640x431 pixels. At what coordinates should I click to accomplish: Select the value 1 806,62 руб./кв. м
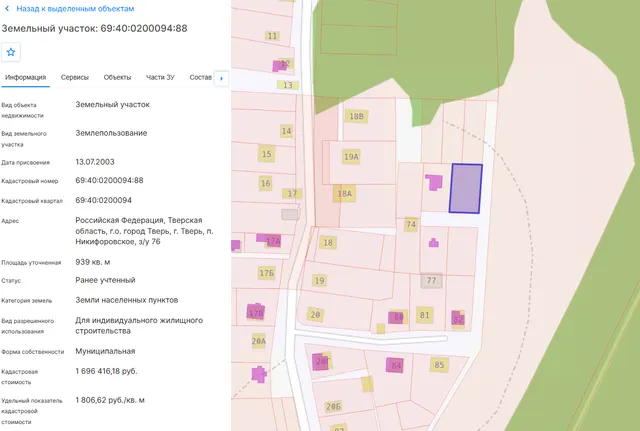110,400
